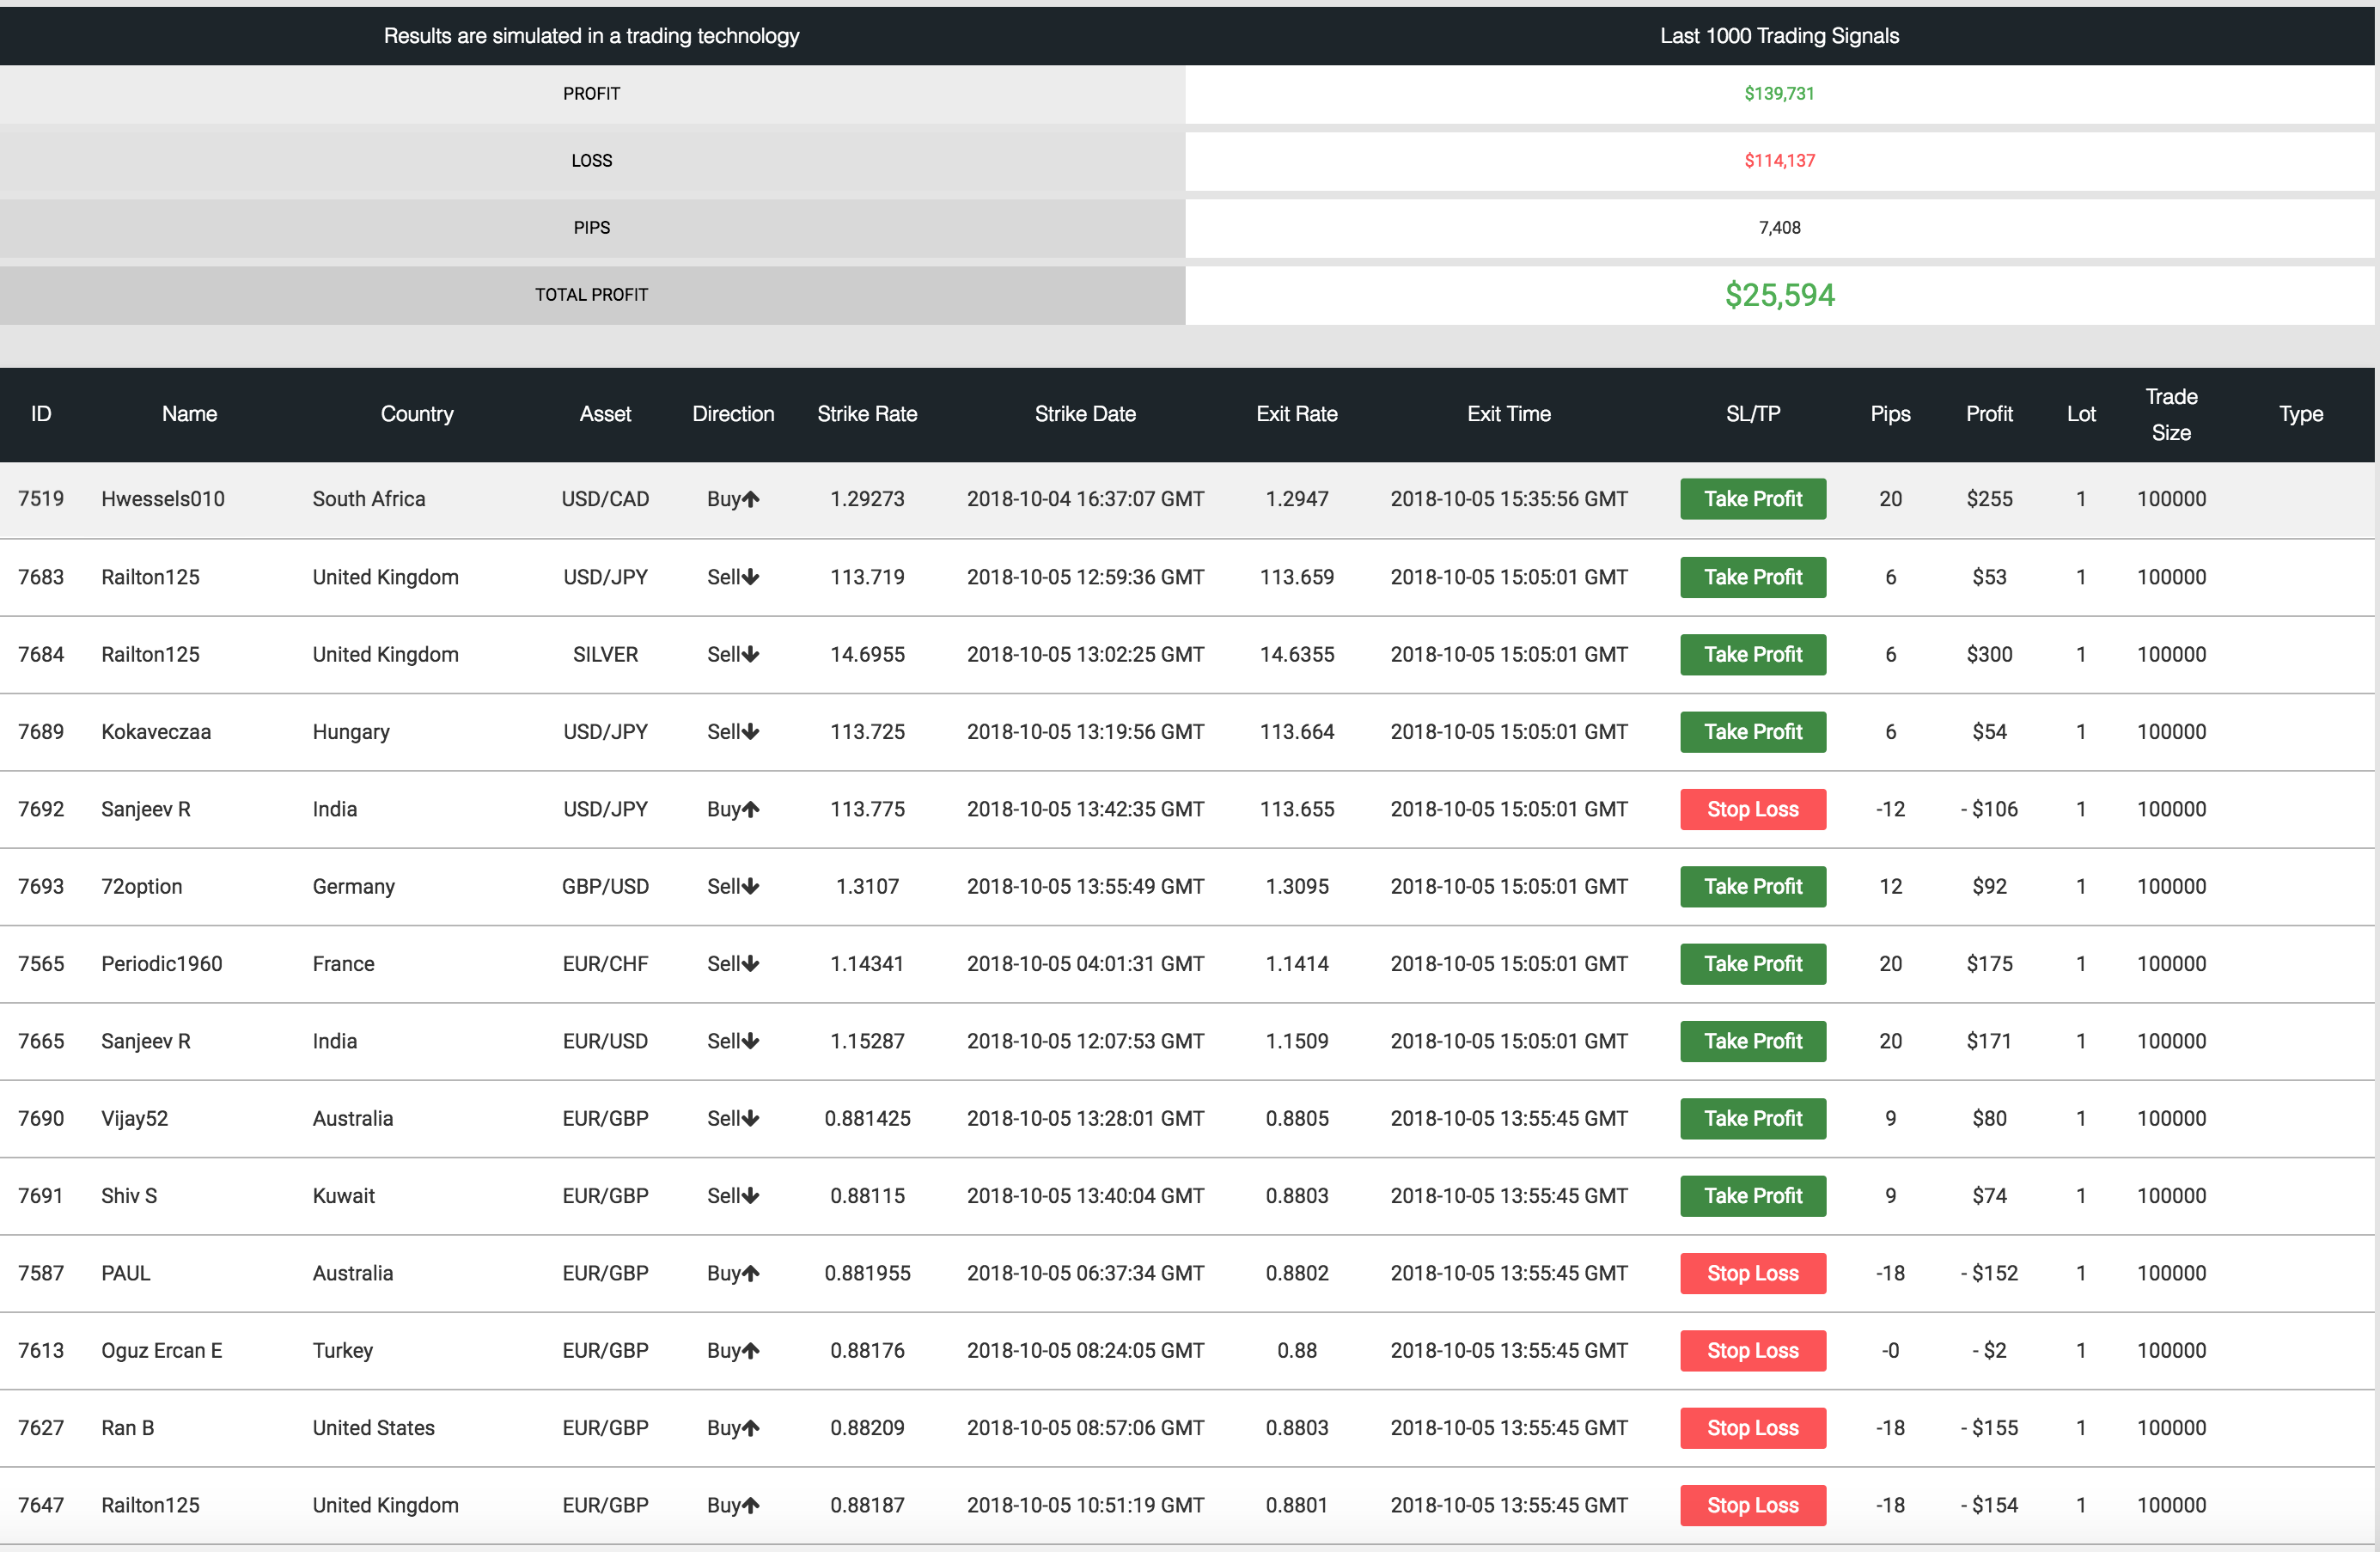The height and width of the screenshot is (1552, 2380).
Task: Click Stop Loss button for ID 7647
Action: coord(1750,1506)
